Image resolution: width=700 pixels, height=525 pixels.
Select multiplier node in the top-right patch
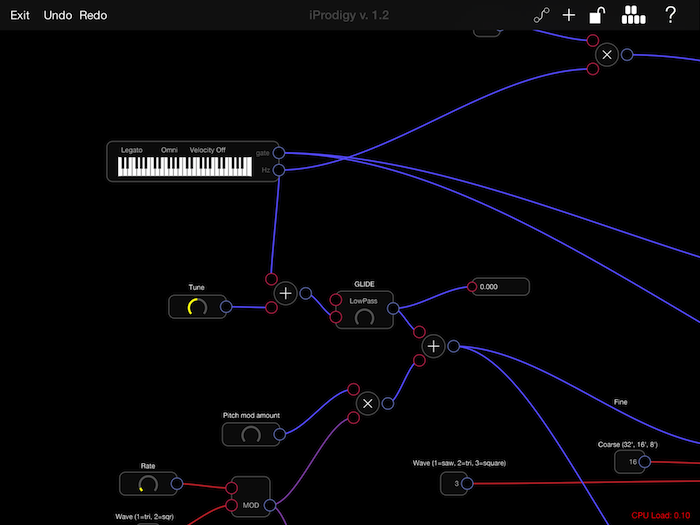click(607, 55)
